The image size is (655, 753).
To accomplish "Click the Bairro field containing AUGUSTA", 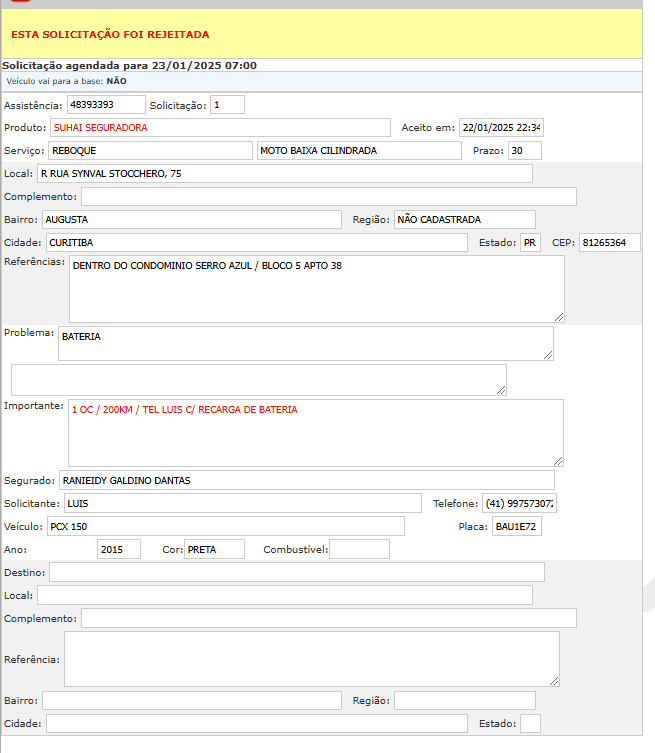I will tap(192, 220).
